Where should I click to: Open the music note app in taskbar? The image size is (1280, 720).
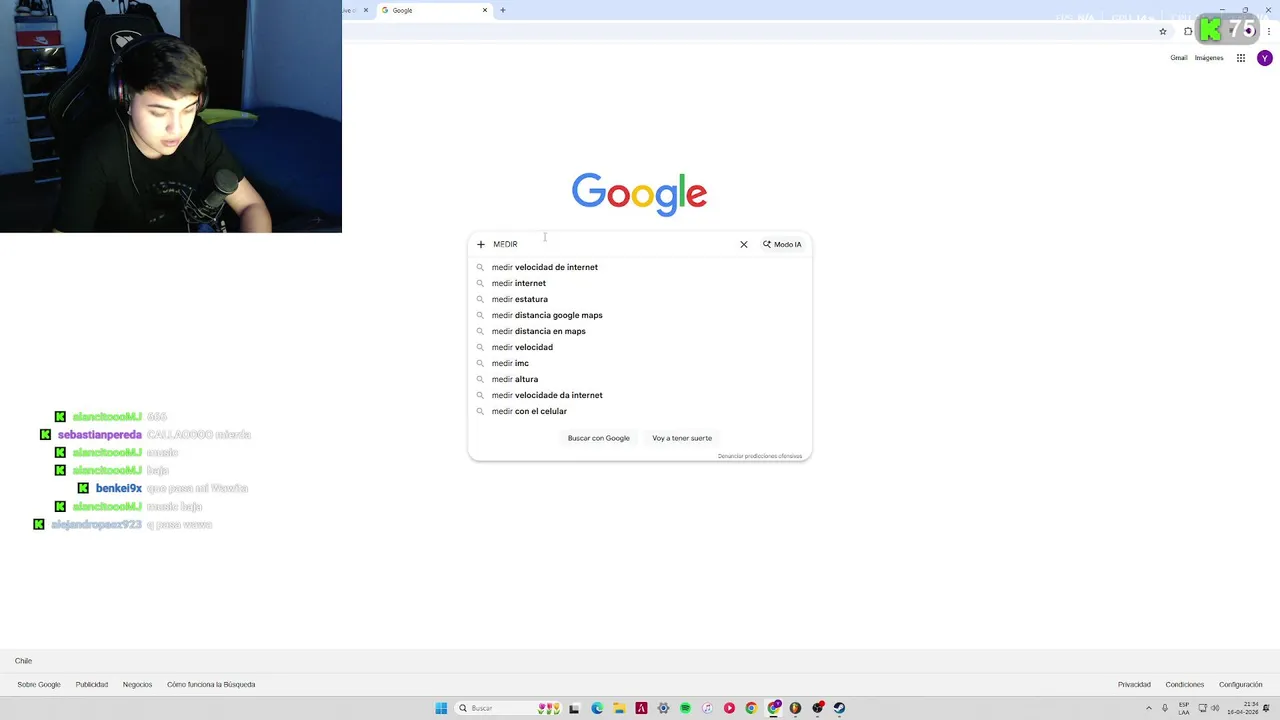(x=707, y=708)
